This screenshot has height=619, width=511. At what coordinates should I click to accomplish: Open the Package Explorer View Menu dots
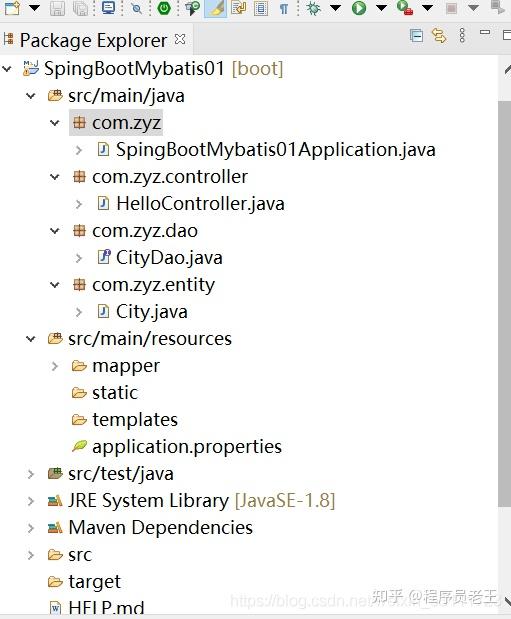pyautogui.click(x=462, y=36)
